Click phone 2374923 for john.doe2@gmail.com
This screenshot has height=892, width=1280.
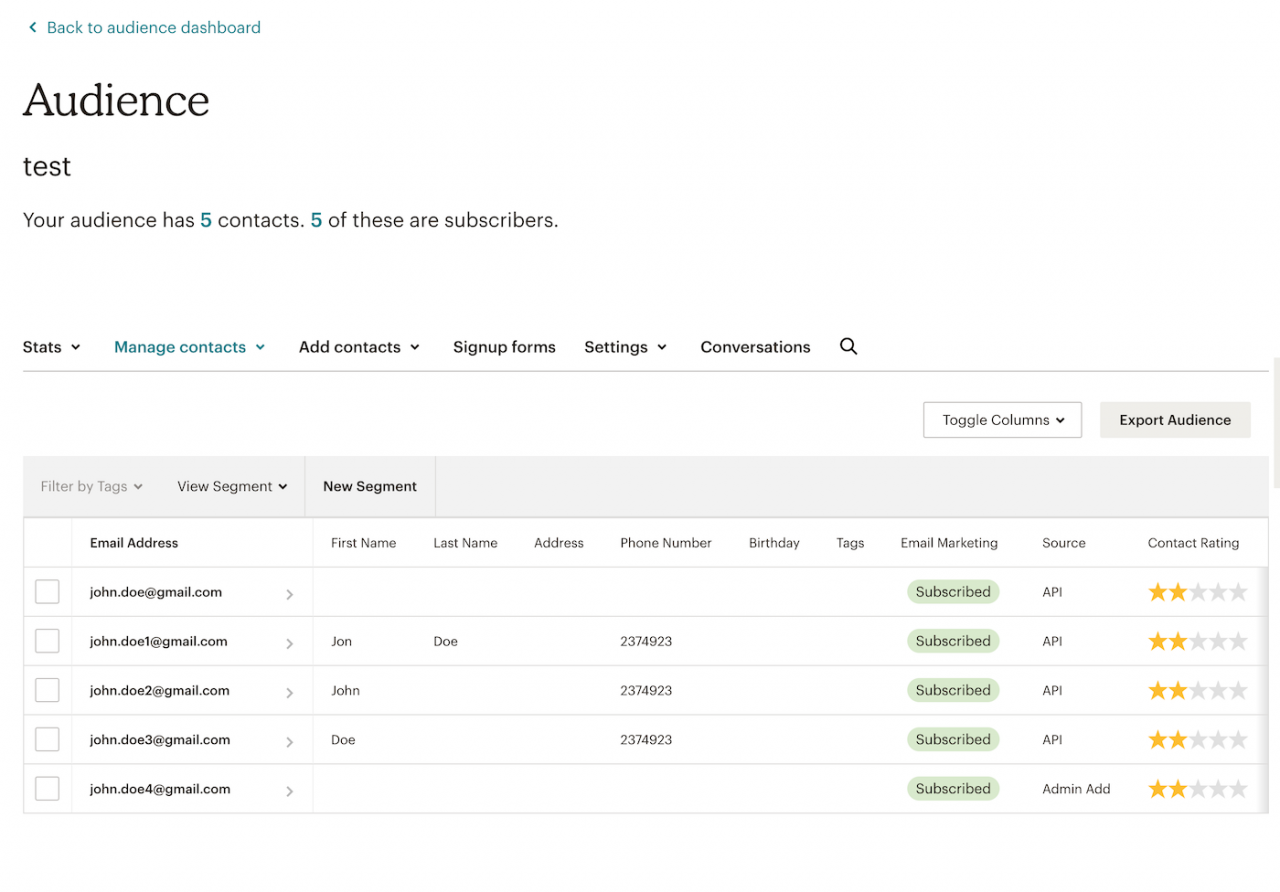646,690
